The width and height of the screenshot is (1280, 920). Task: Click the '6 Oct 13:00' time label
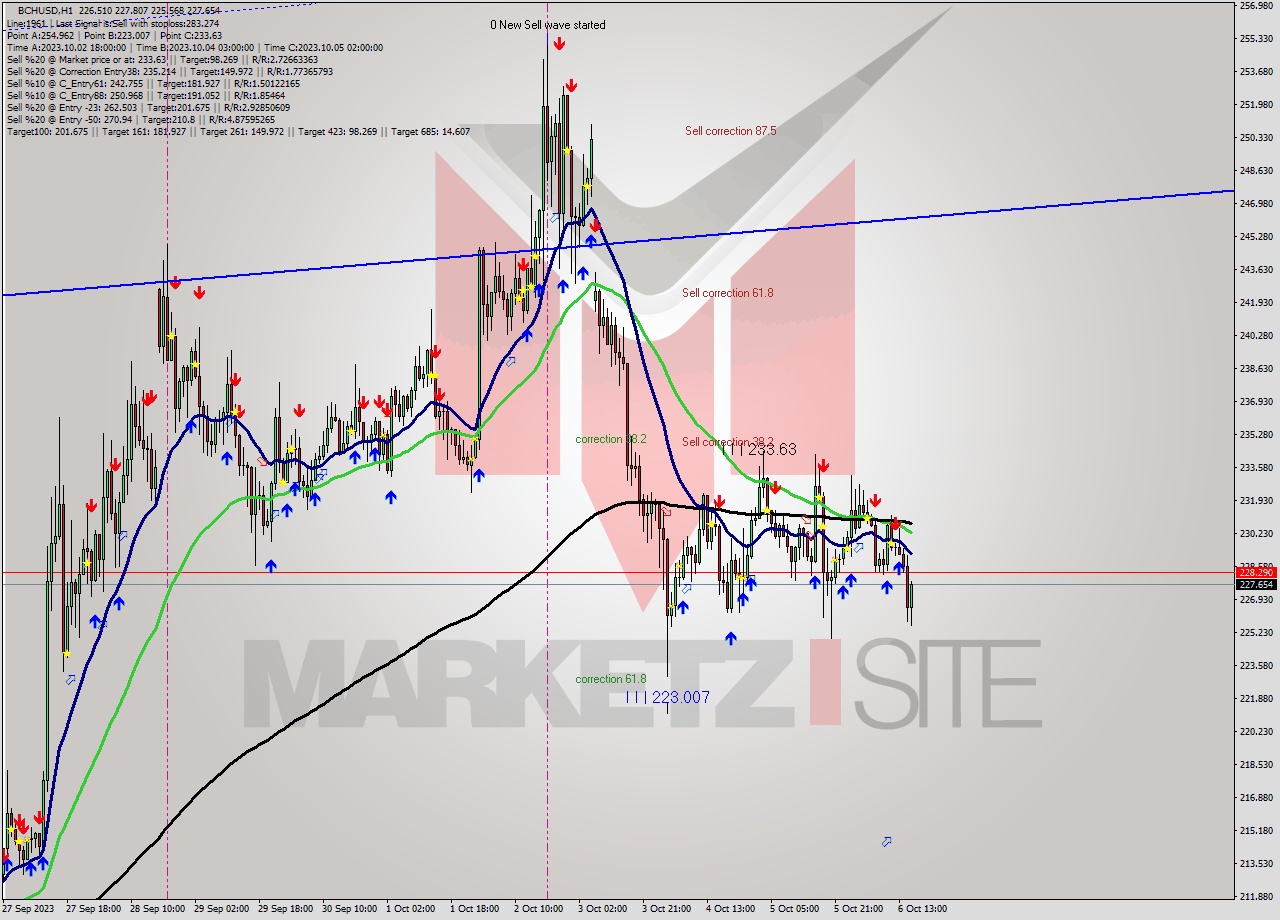(x=923, y=909)
